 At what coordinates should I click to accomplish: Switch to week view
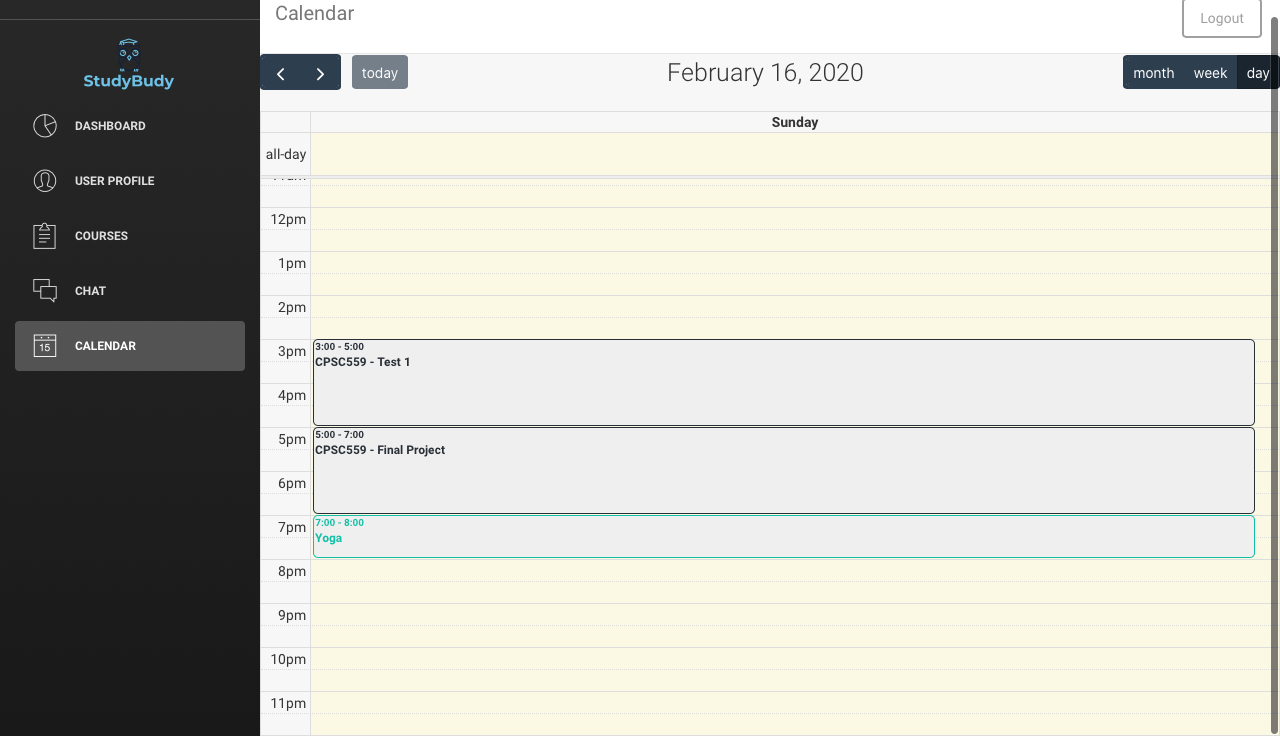[1210, 73]
